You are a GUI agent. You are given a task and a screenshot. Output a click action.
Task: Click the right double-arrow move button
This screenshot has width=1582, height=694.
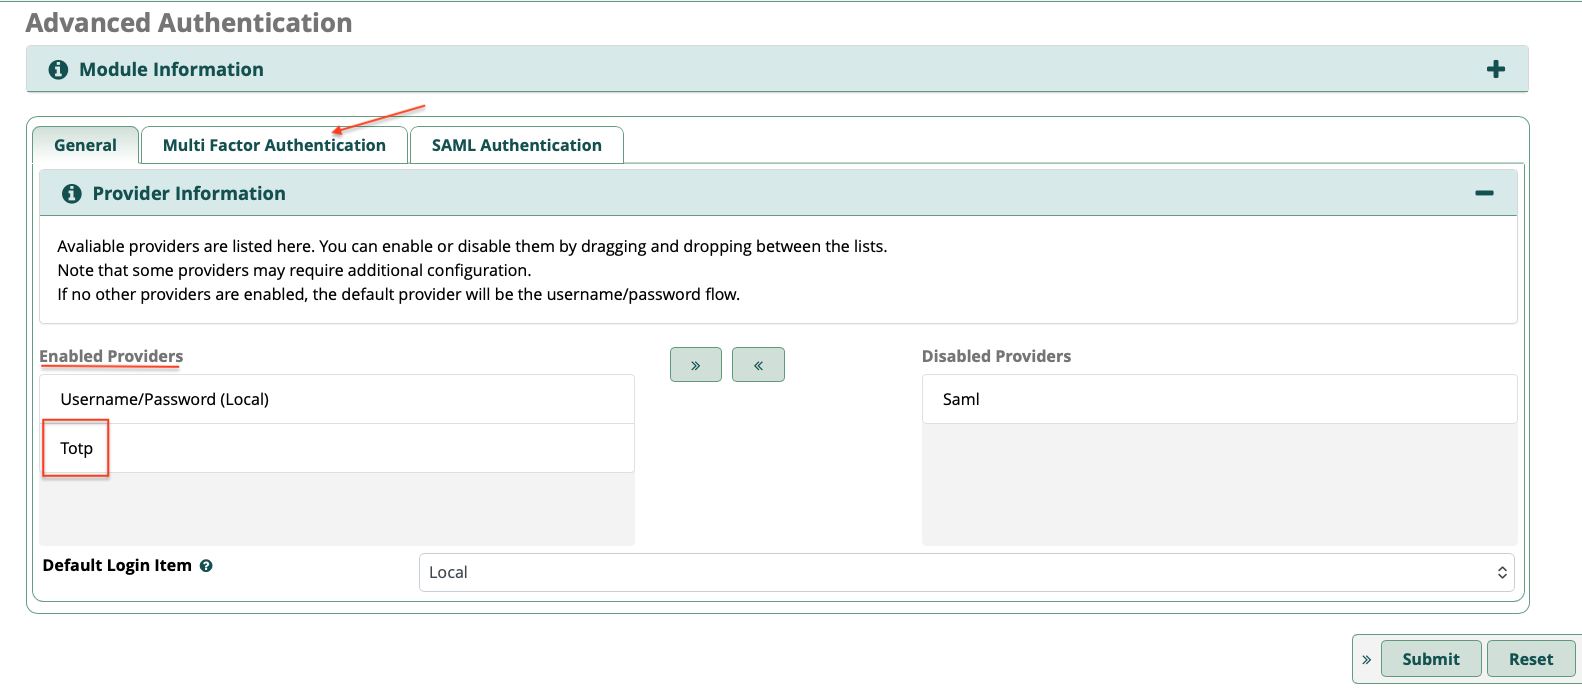[x=695, y=365]
